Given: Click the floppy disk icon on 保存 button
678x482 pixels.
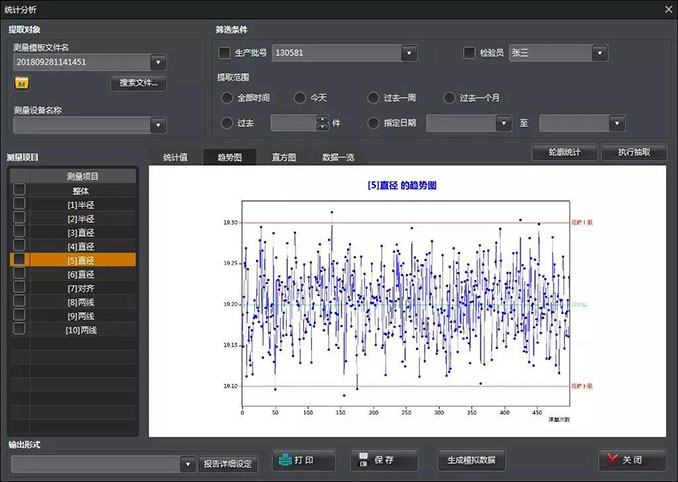Looking at the screenshot, I should (x=363, y=461).
